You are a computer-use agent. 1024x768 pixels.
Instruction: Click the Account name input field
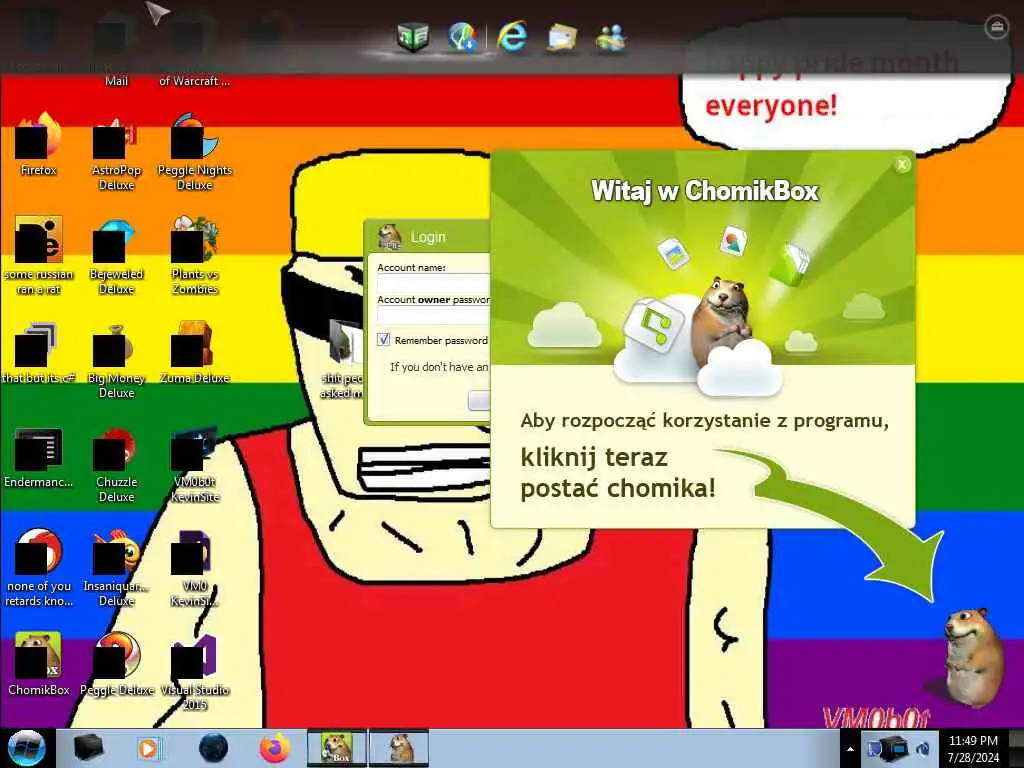(x=433, y=283)
